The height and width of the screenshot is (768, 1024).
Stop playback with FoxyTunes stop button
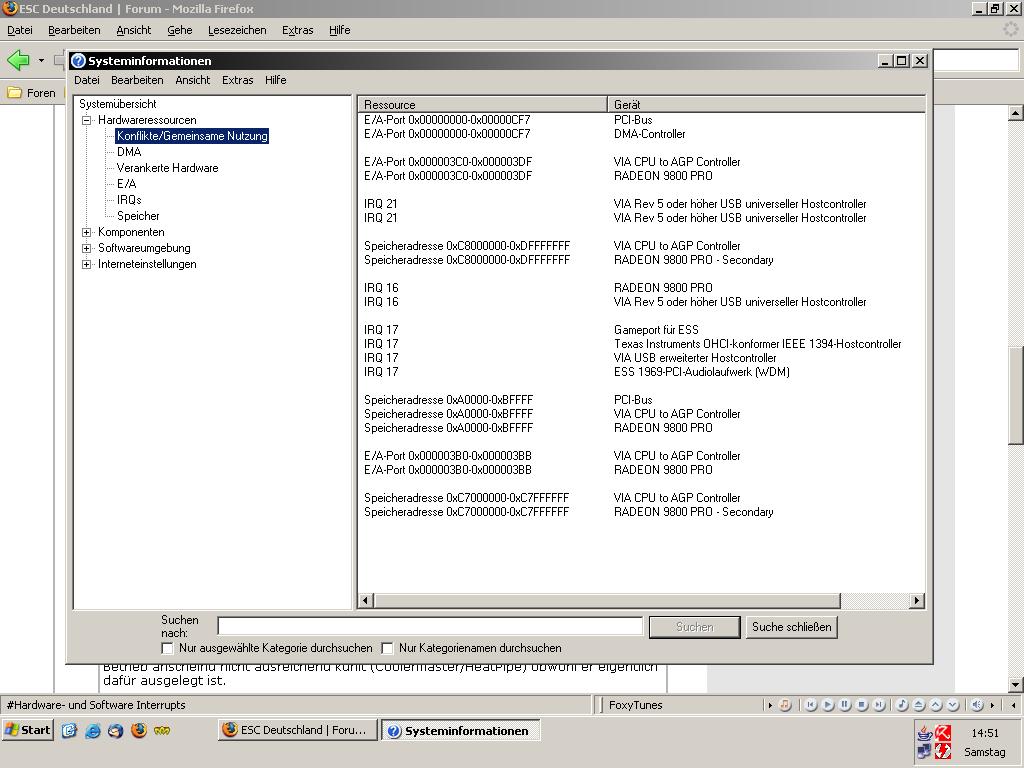click(x=862, y=705)
